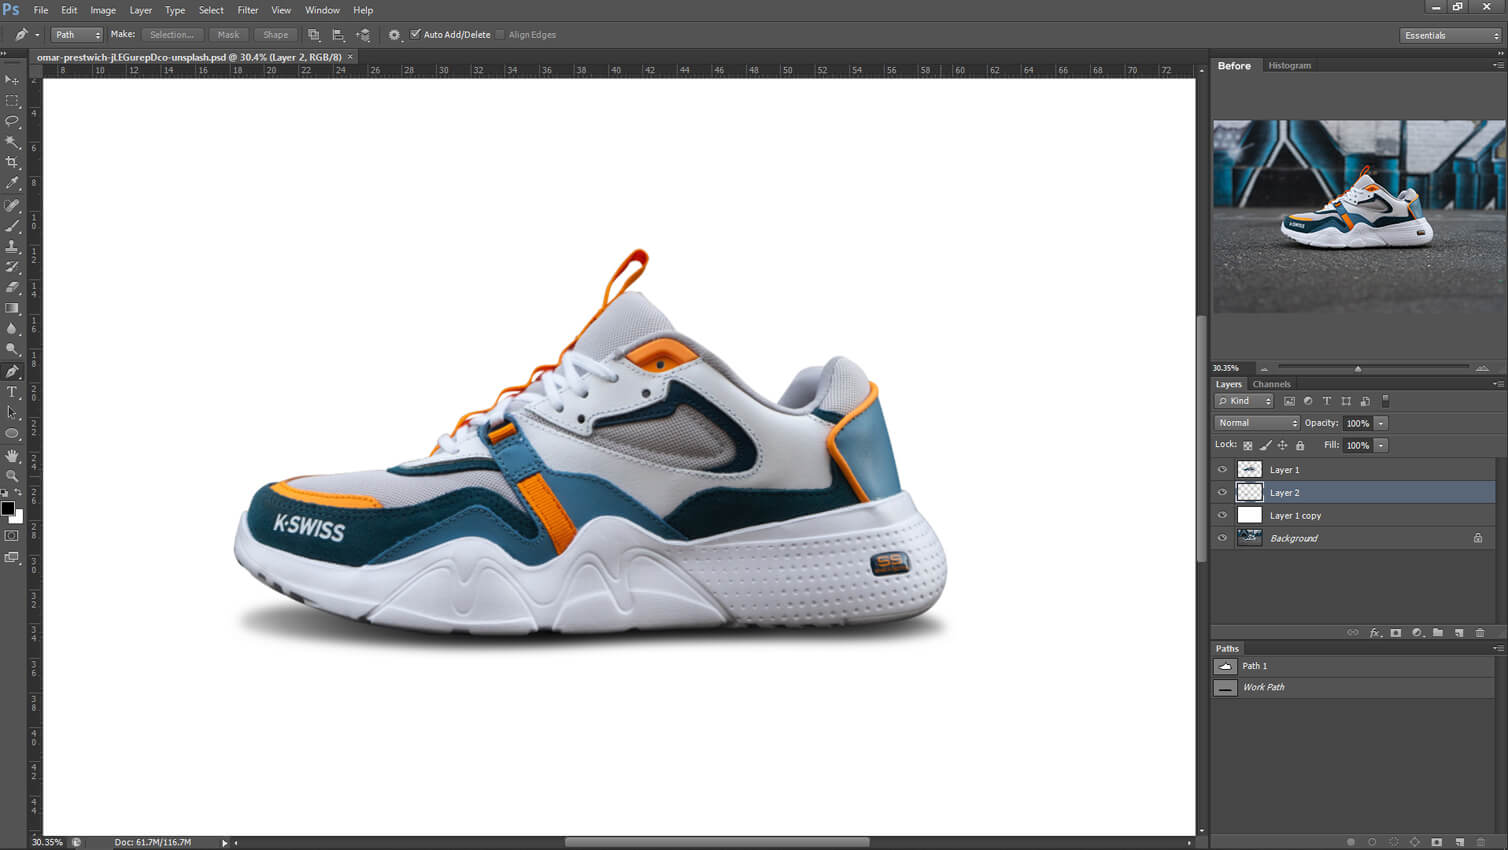
Task: Open the Opacity slider dropdown arrow
Action: point(1381,423)
